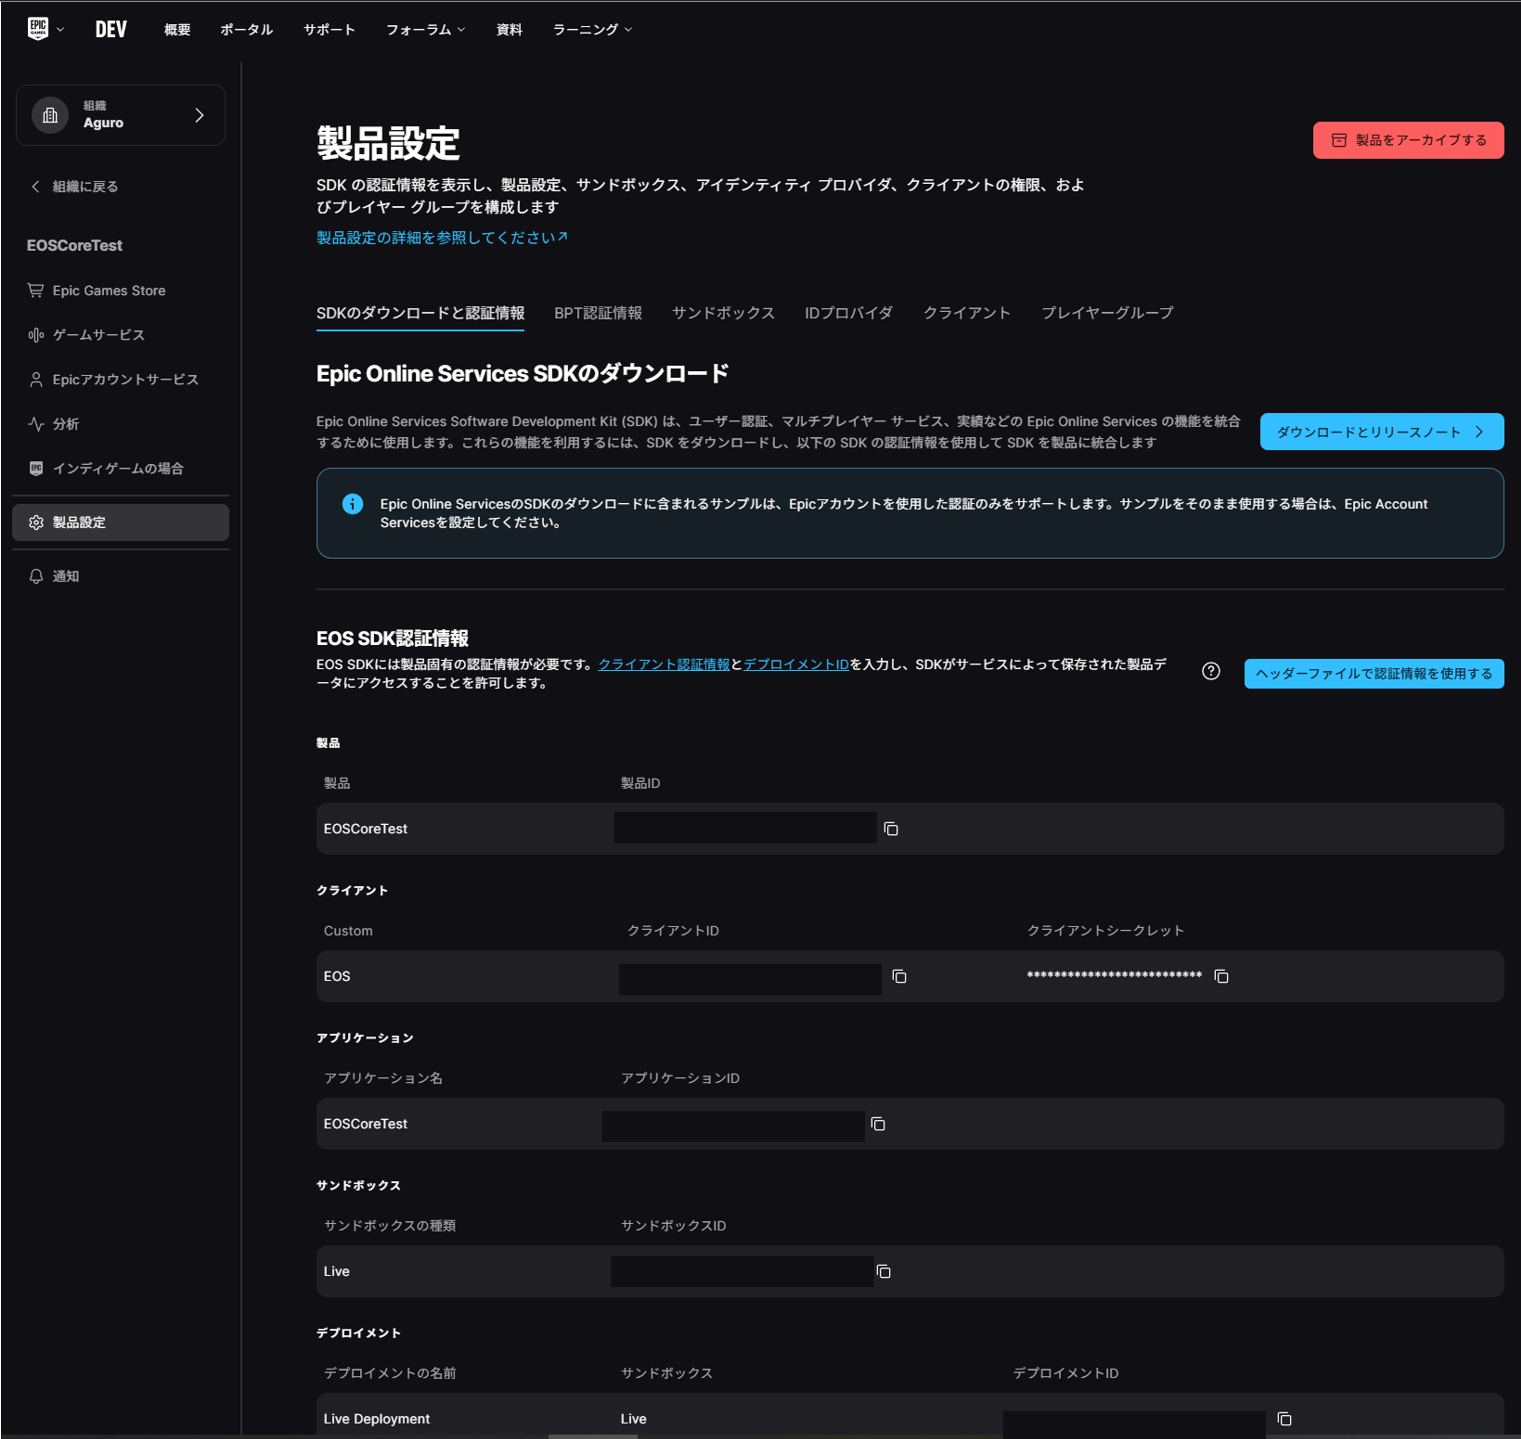Viewport: 1521px width, 1439px height.
Task: Open デプロイメントID link
Action: tap(796, 664)
